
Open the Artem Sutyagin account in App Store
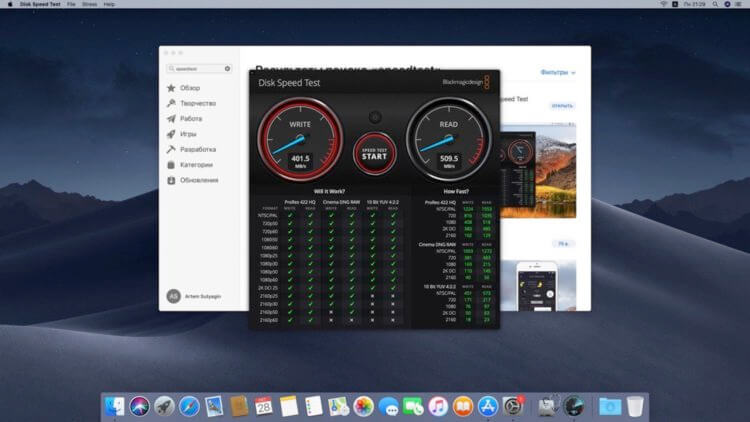(x=194, y=296)
